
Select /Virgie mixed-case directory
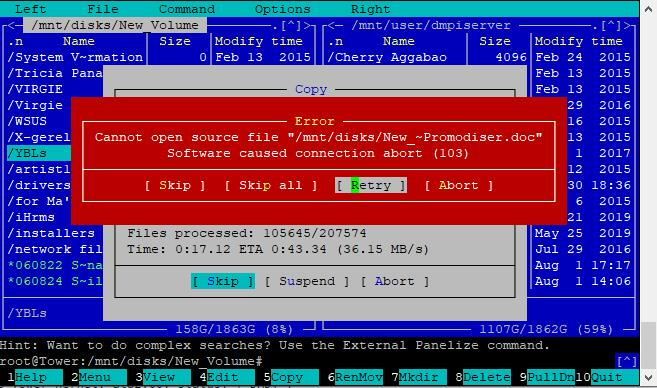(x=35, y=105)
